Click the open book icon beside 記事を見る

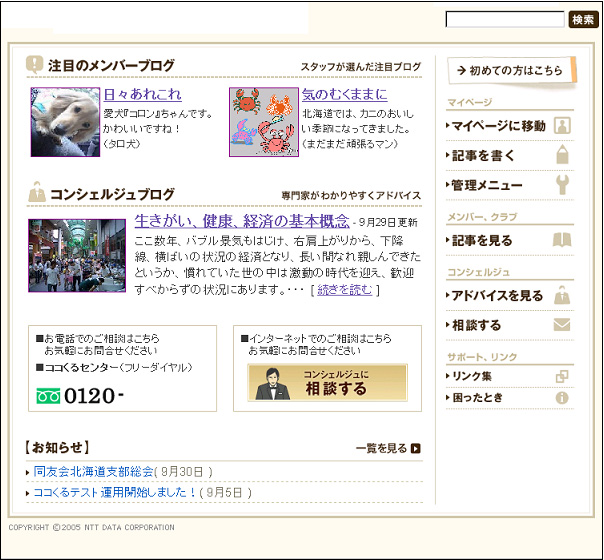[562, 240]
